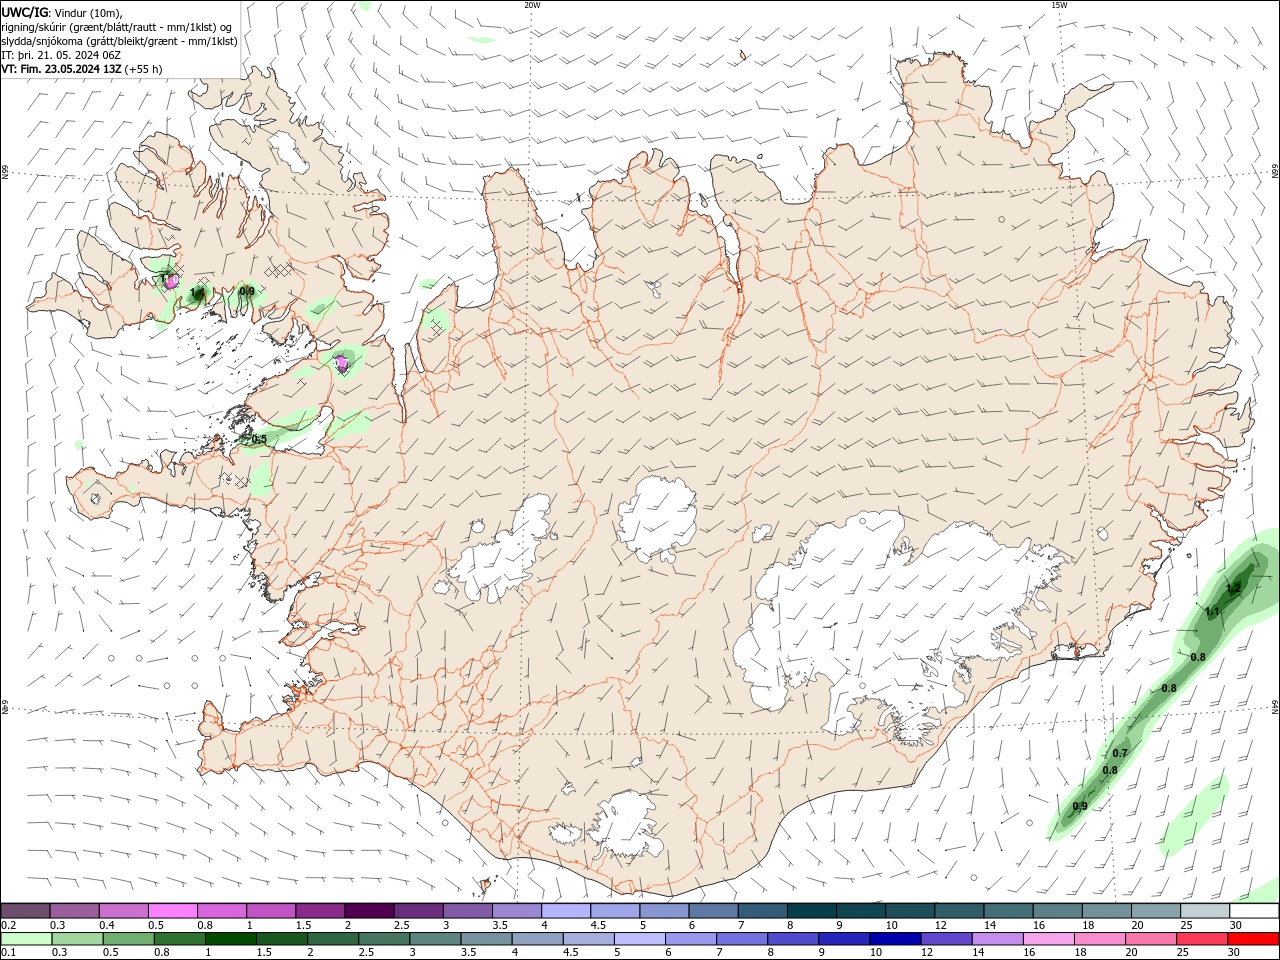Click the pale pink rain swatch between 16 and 18
The width and height of the screenshot is (1280, 960).
point(1048,938)
